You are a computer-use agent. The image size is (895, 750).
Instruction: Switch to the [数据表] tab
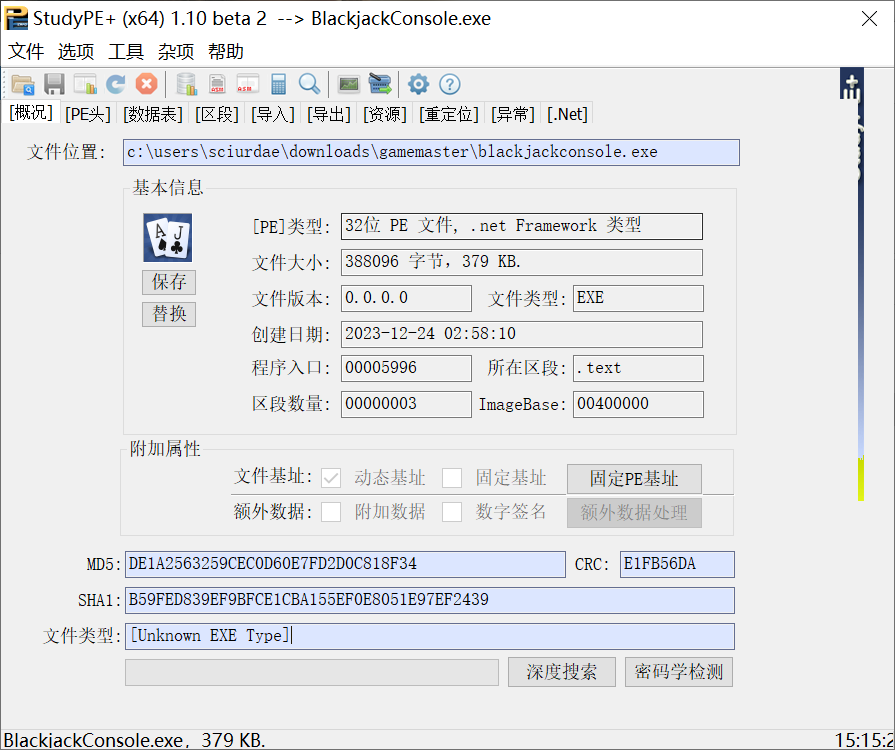click(x=153, y=114)
